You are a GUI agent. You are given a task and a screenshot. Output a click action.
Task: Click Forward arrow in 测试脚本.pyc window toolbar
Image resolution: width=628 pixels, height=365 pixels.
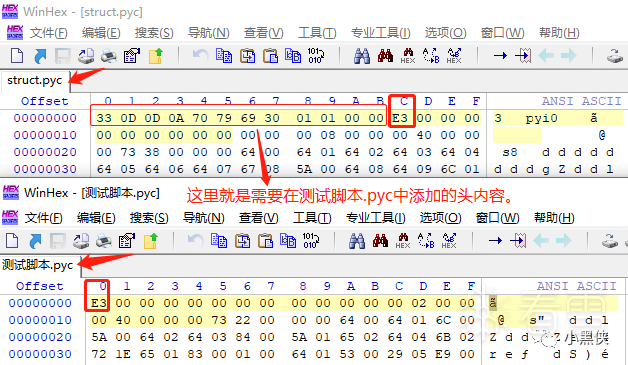click(x=564, y=241)
